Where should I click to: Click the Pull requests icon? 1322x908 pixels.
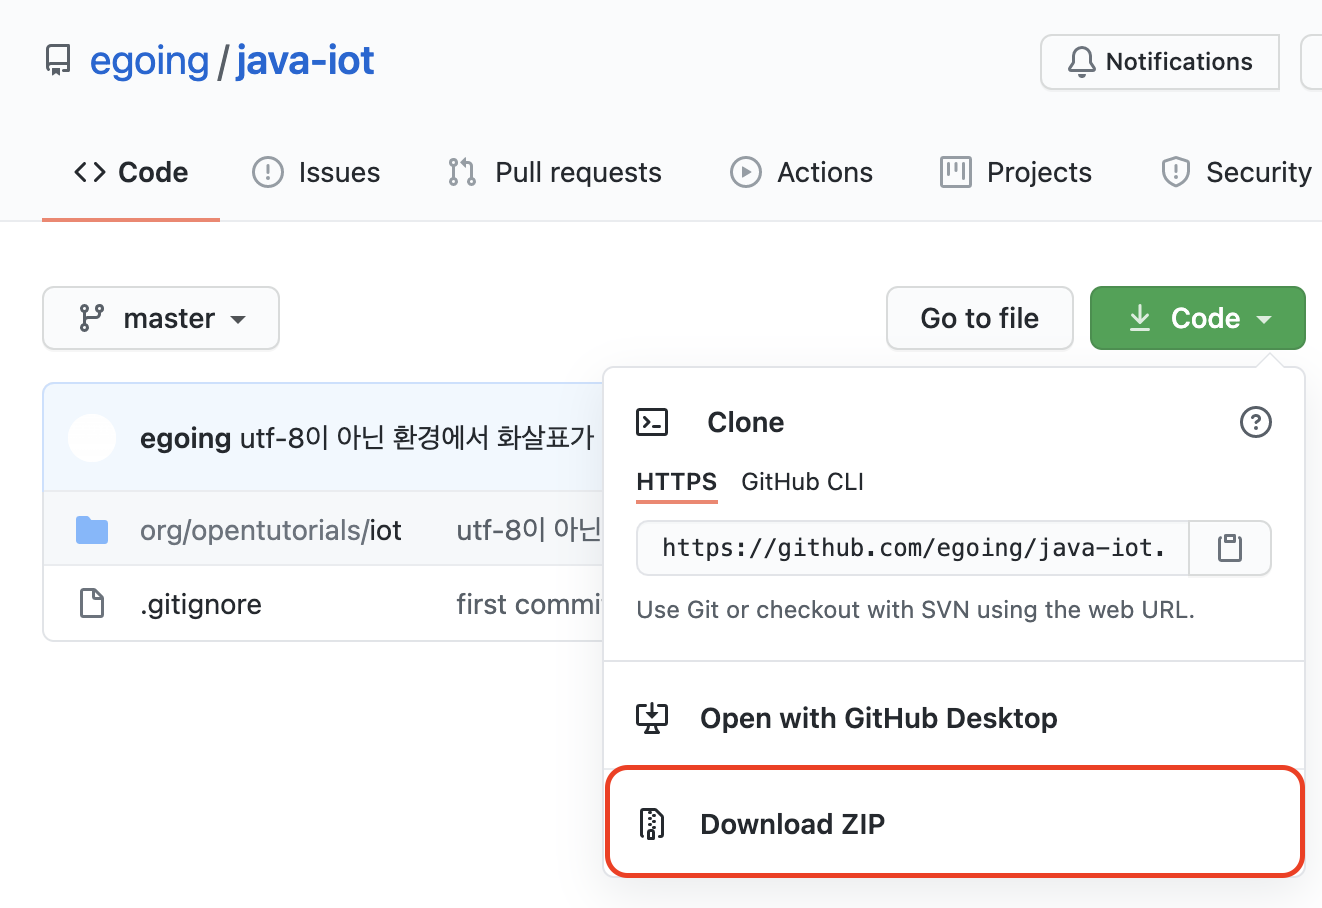pyautogui.click(x=462, y=172)
